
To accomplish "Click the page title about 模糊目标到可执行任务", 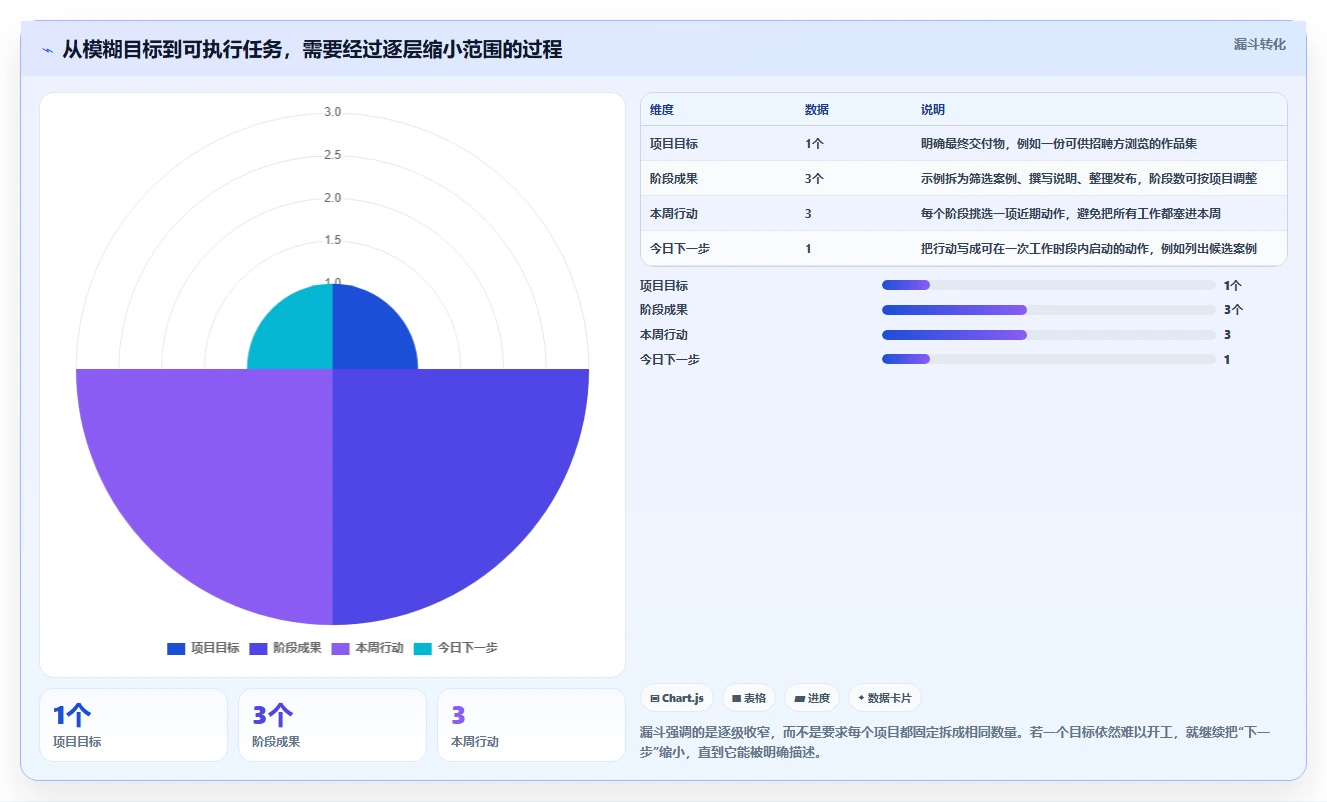I will click(x=312, y=49).
